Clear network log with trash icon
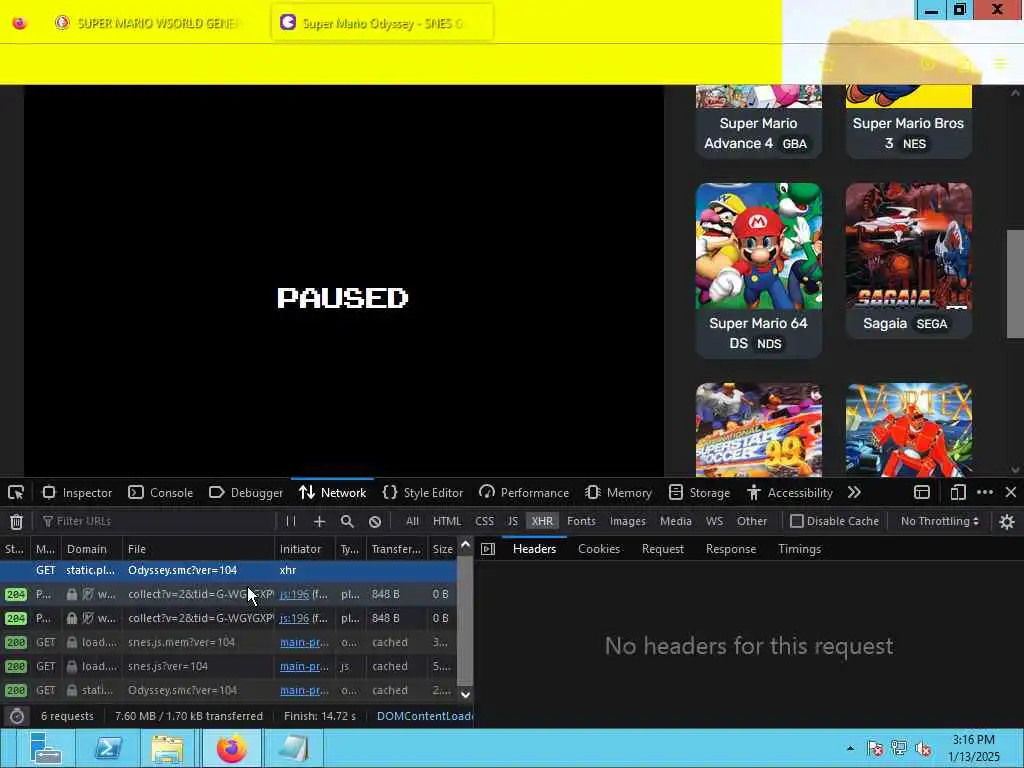Image resolution: width=1024 pixels, height=768 pixels. (16, 521)
